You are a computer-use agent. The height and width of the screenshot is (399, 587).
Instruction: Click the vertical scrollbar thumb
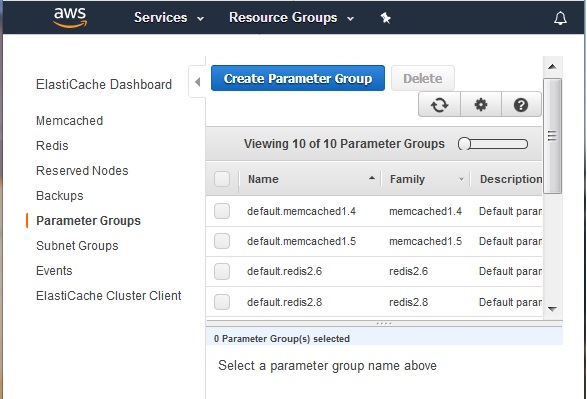coord(552,136)
